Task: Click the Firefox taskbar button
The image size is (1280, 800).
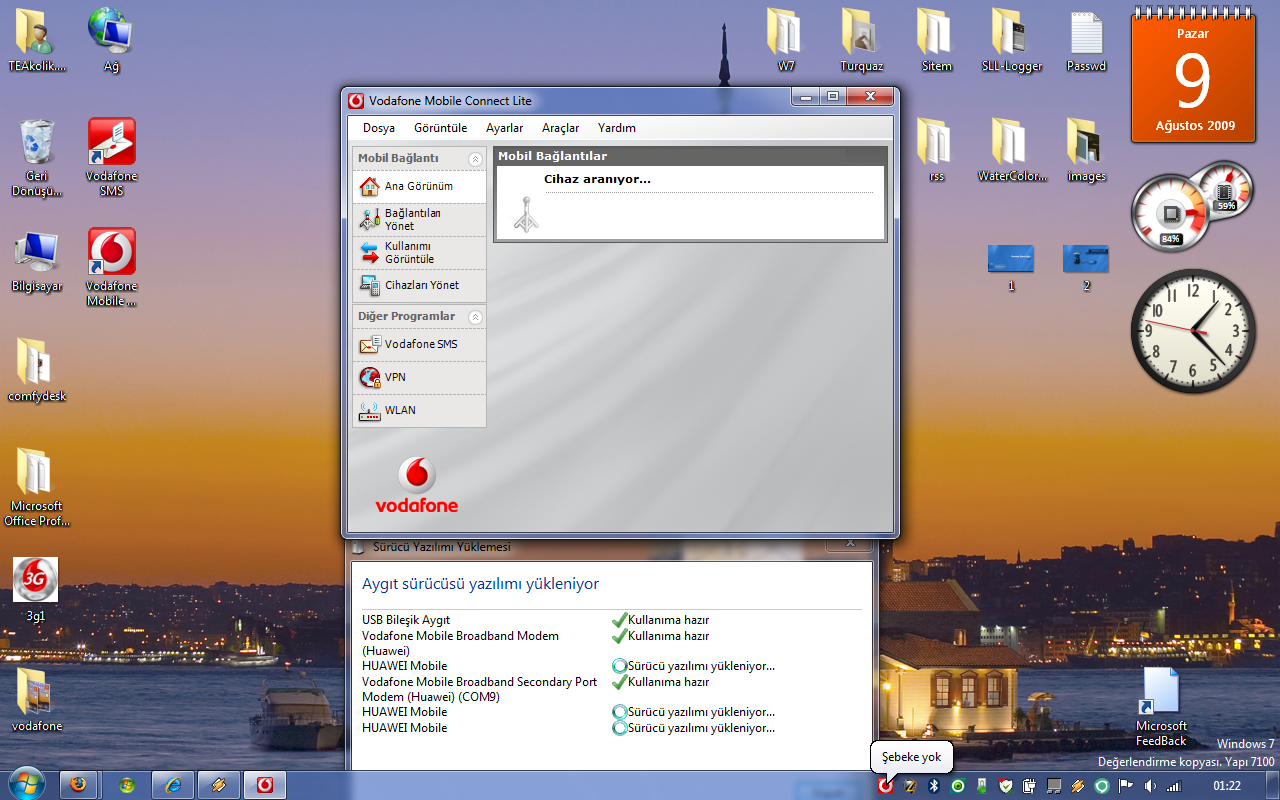Action: [80, 785]
